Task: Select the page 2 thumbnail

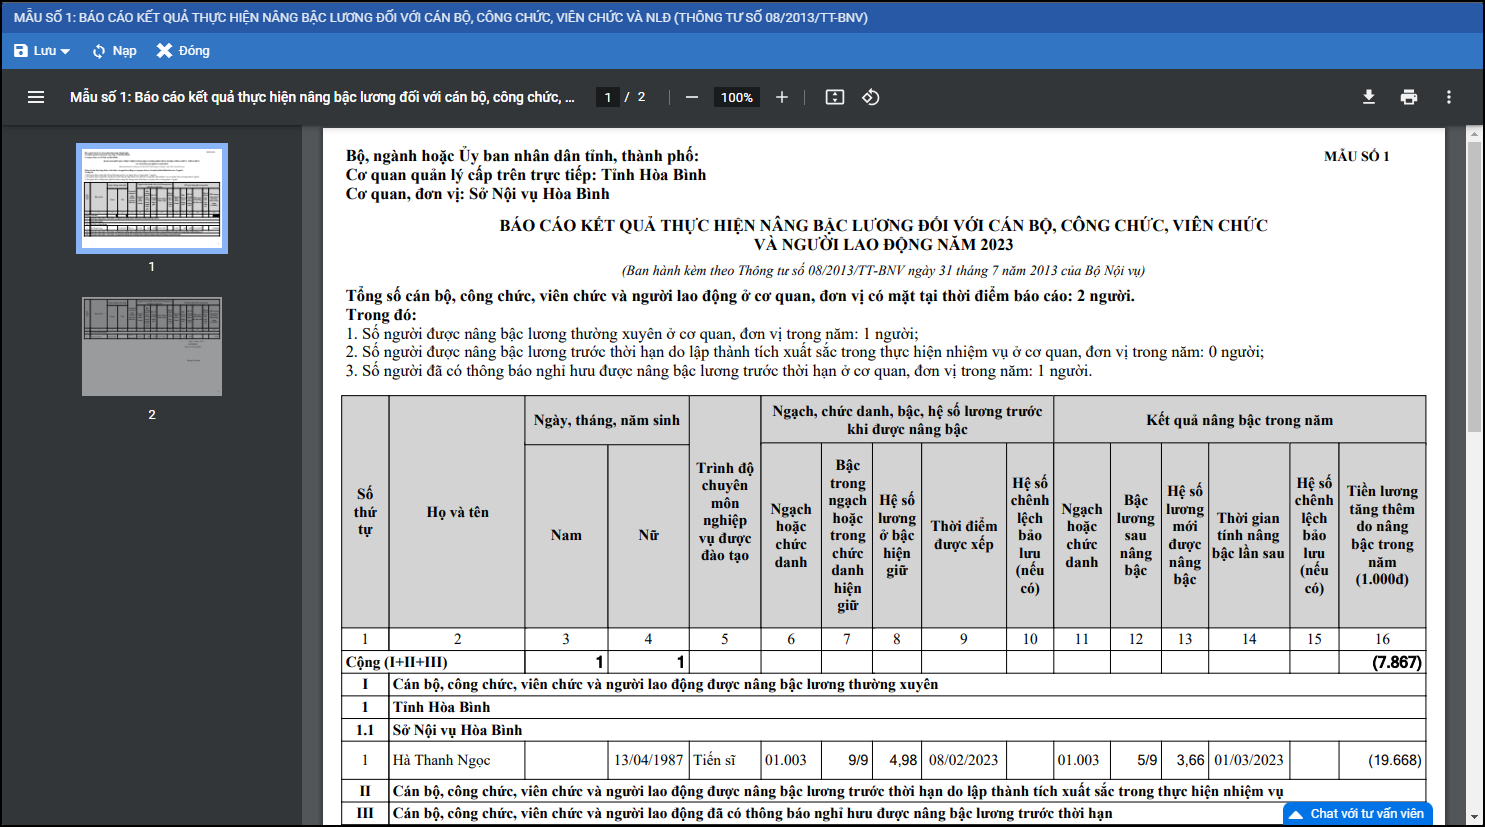Action: click(152, 346)
